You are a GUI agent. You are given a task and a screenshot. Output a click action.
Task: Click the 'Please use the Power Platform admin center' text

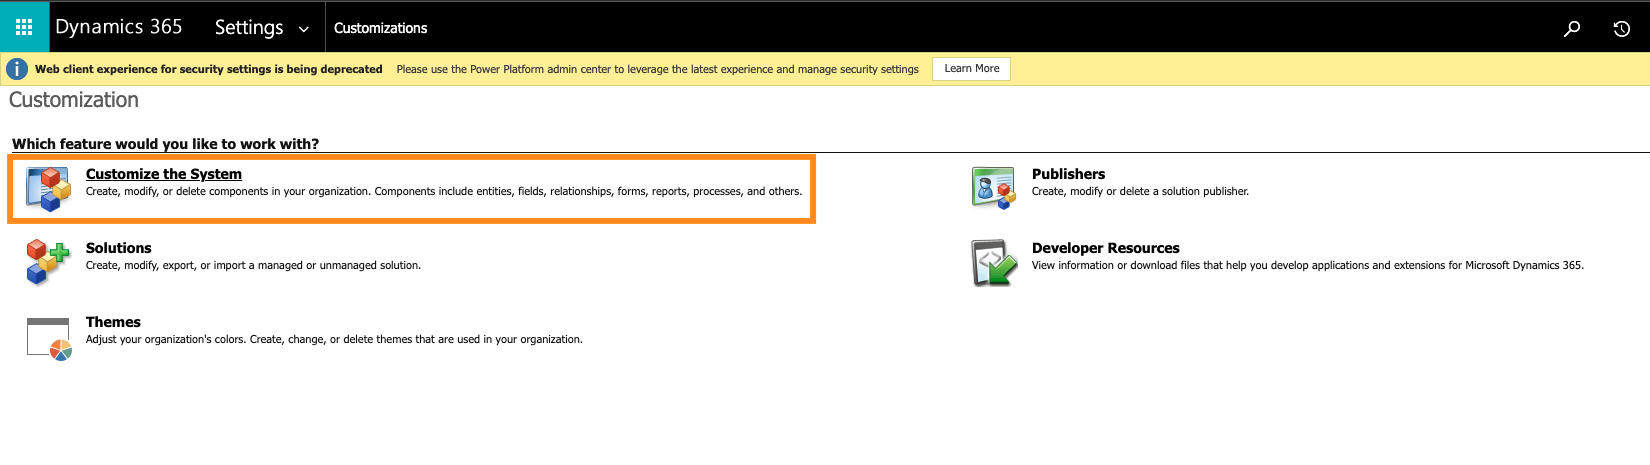(657, 69)
